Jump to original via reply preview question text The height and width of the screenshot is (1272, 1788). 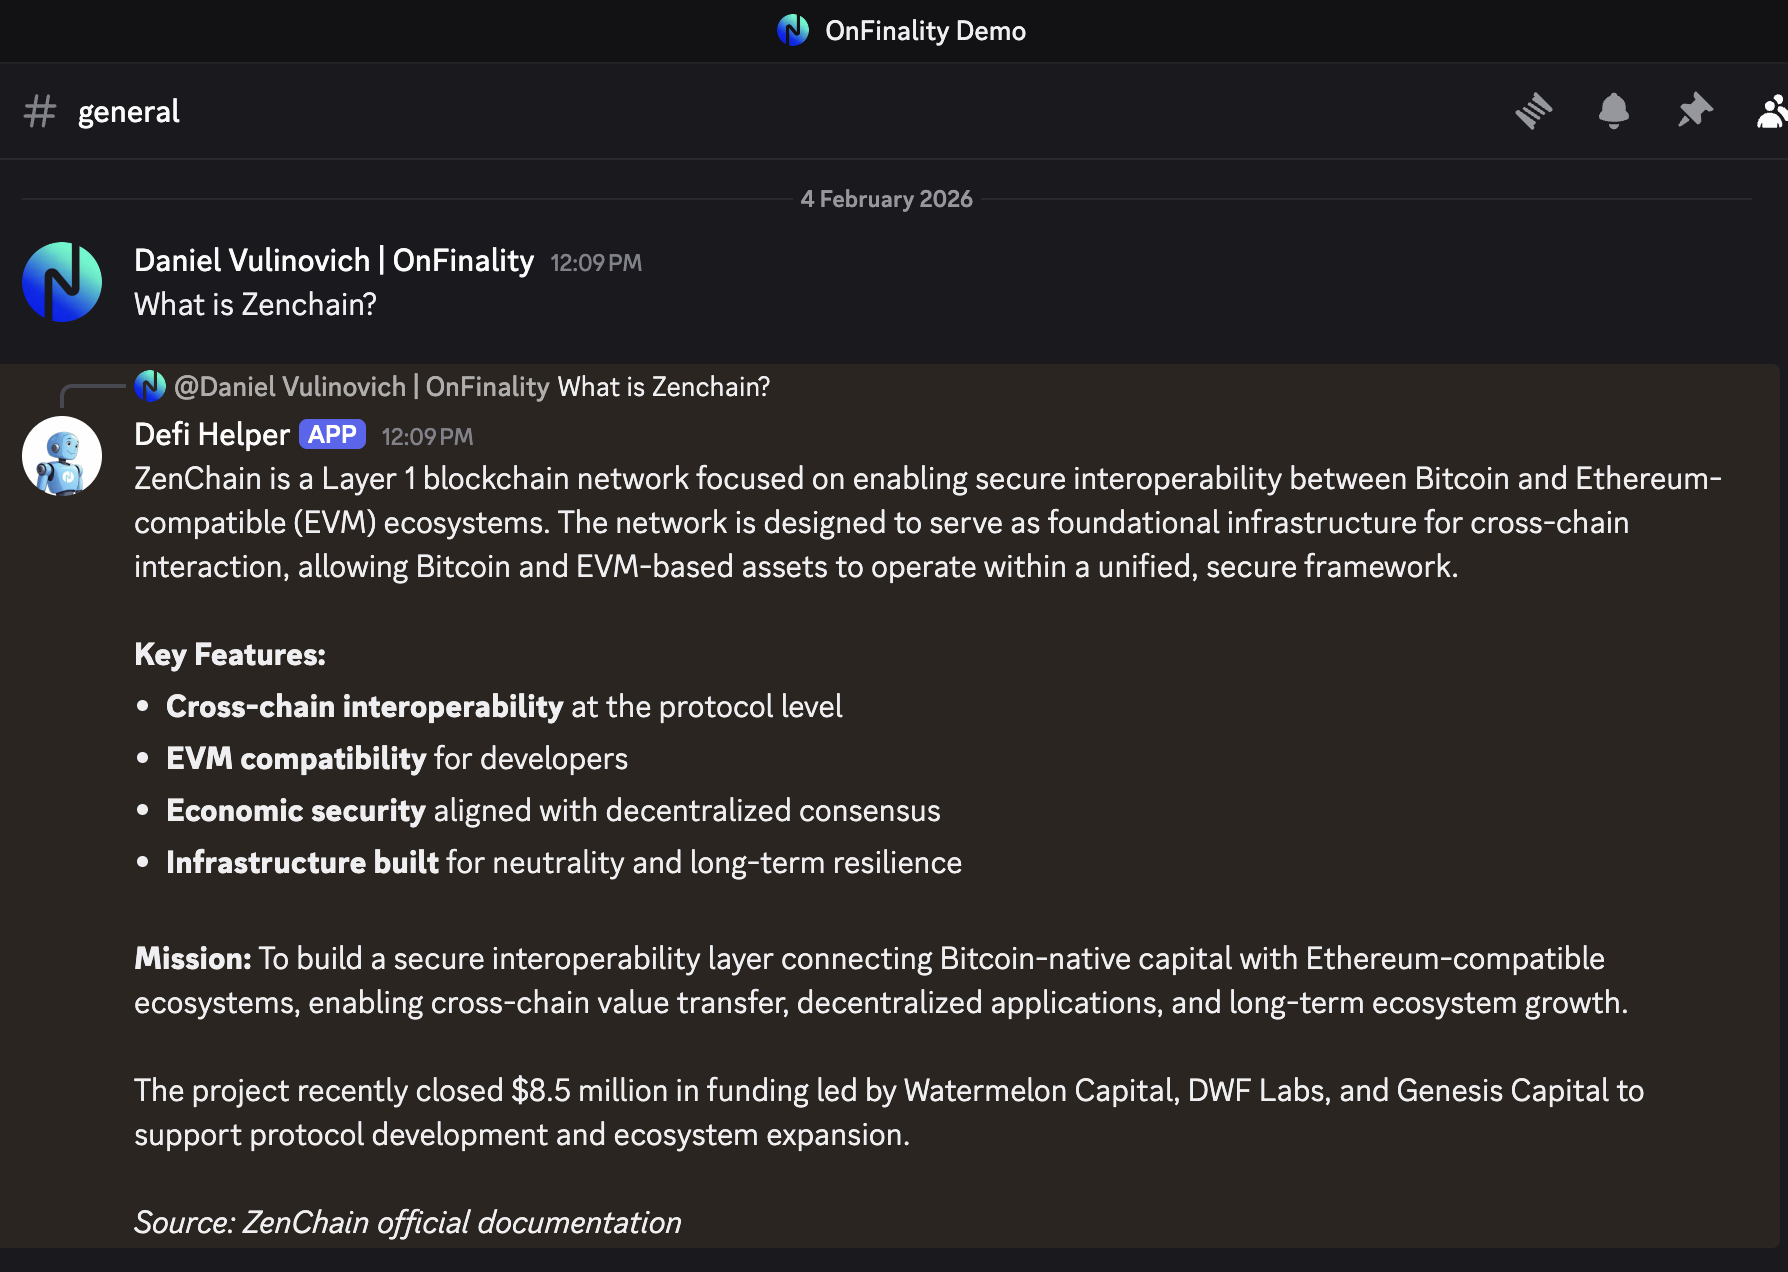coord(663,387)
